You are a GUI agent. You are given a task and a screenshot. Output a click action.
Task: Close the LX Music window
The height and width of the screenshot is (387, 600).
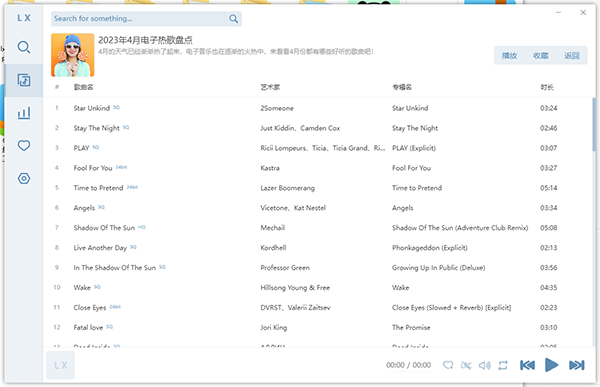point(583,13)
